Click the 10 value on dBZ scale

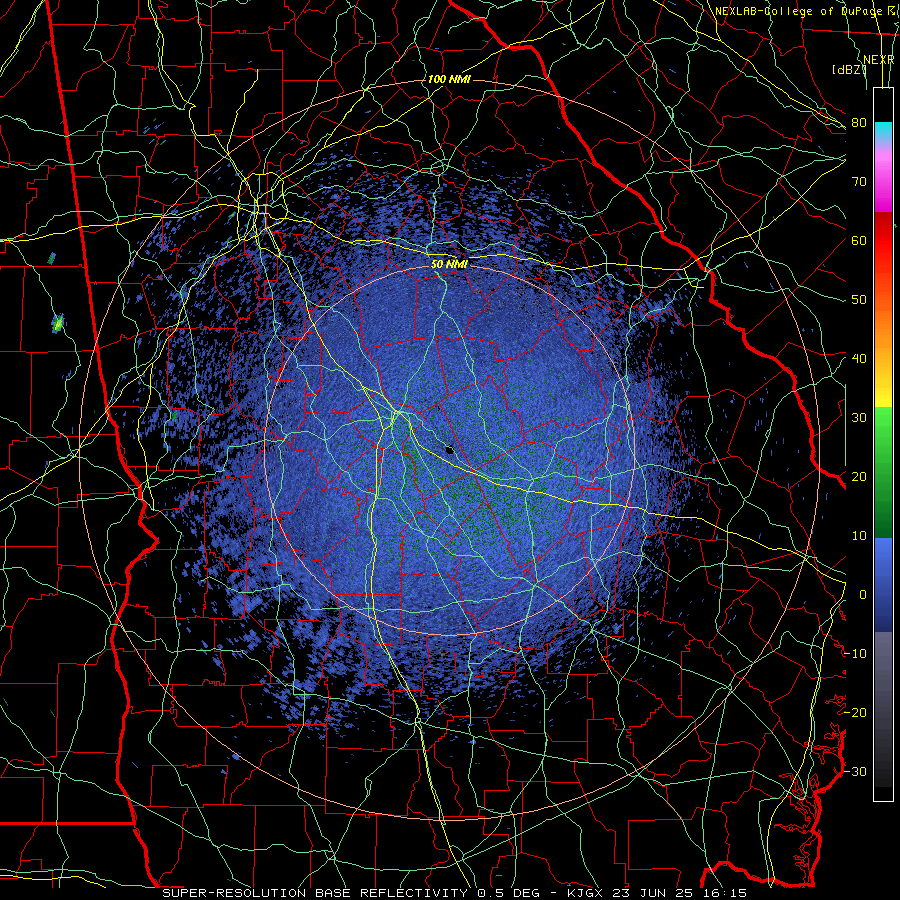[859, 536]
